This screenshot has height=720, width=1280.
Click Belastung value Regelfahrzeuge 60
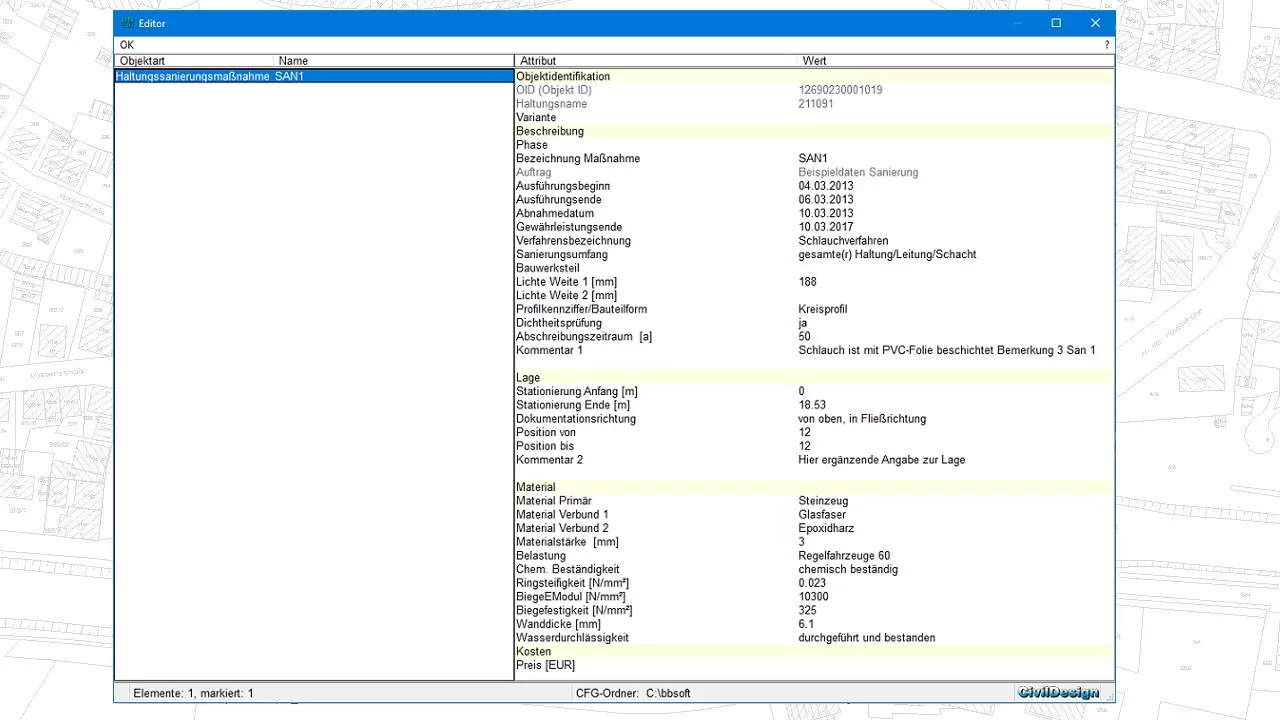[844, 556]
